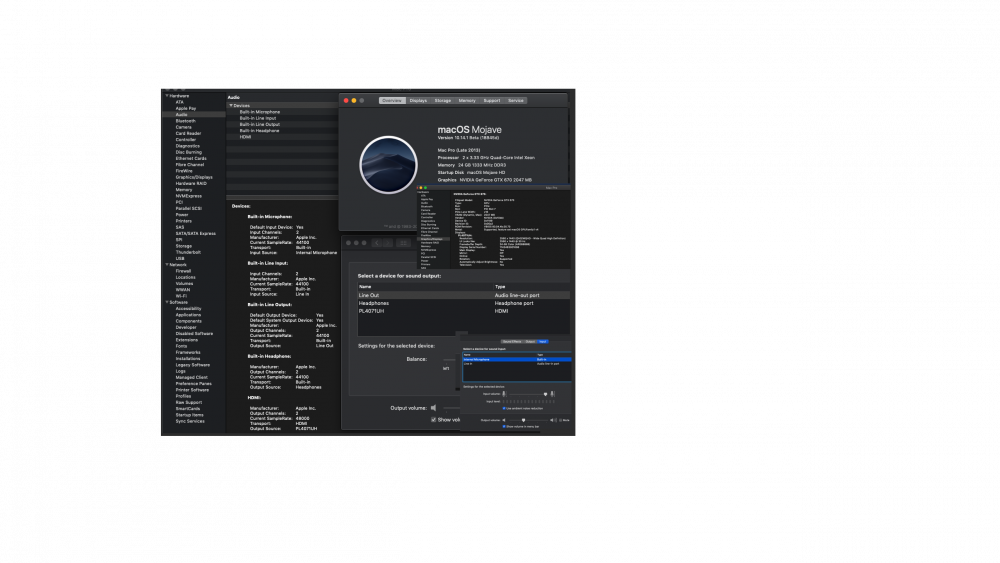Select PL4071UH HDMI output device
The height and width of the screenshot is (563, 1000).
click(464, 311)
